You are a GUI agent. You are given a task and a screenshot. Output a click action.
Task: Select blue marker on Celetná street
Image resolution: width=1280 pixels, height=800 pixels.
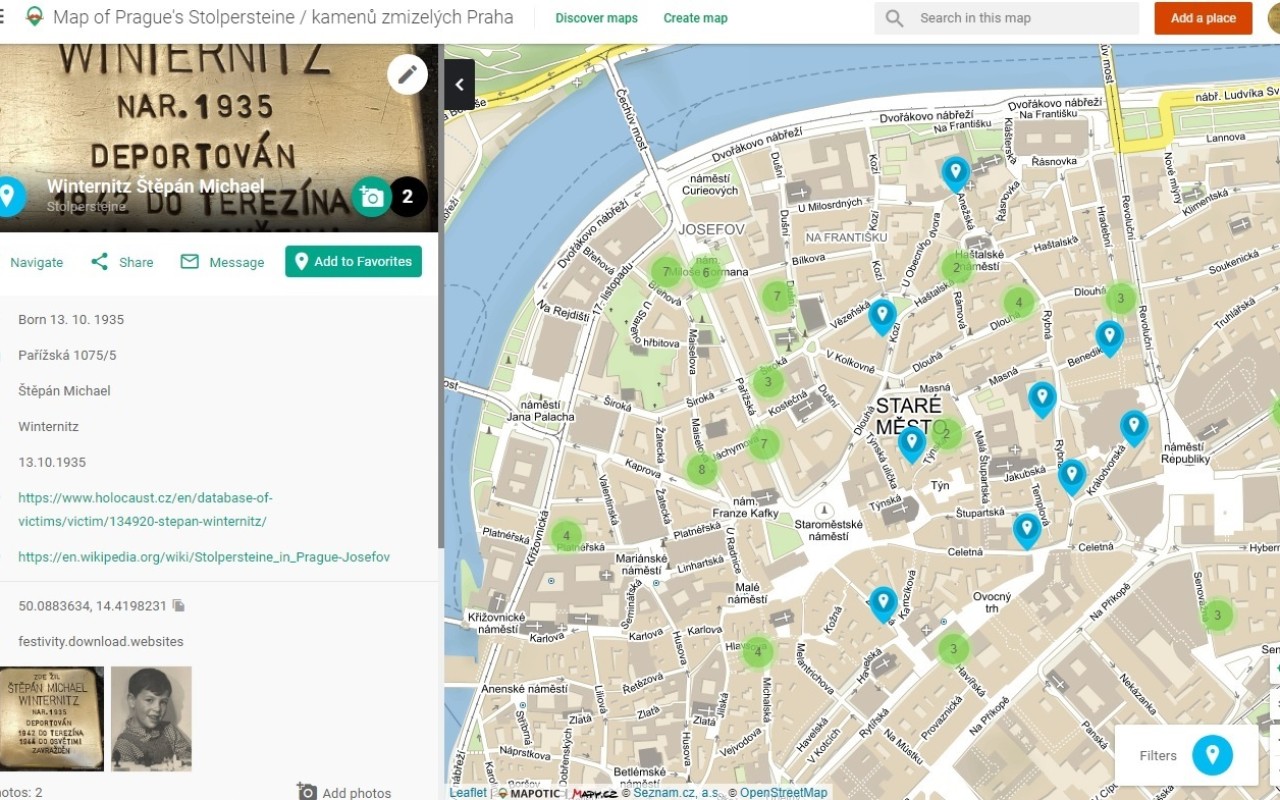tap(1027, 531)
